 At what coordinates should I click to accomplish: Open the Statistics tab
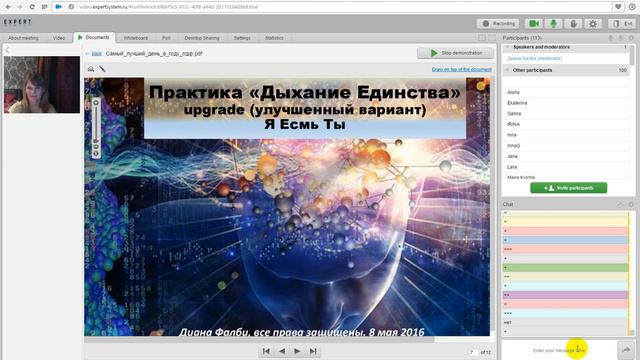274,38
